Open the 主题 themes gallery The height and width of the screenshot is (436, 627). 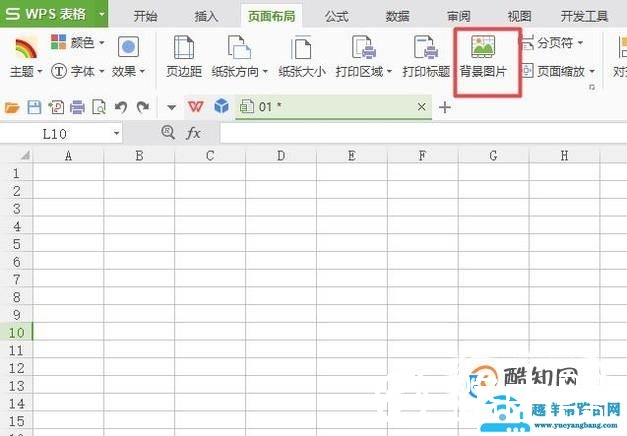(26, 57)
